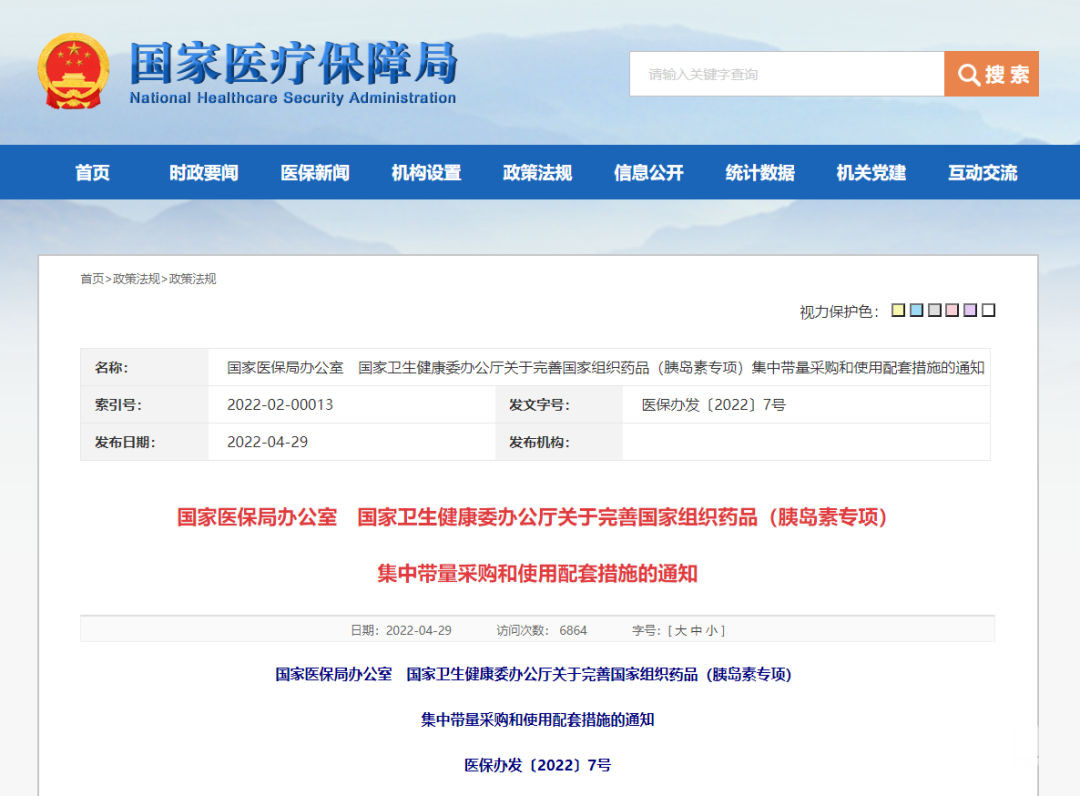Click the 视力保护色 label
This screenshot has height=796, width=1080.
click(839, 312)
